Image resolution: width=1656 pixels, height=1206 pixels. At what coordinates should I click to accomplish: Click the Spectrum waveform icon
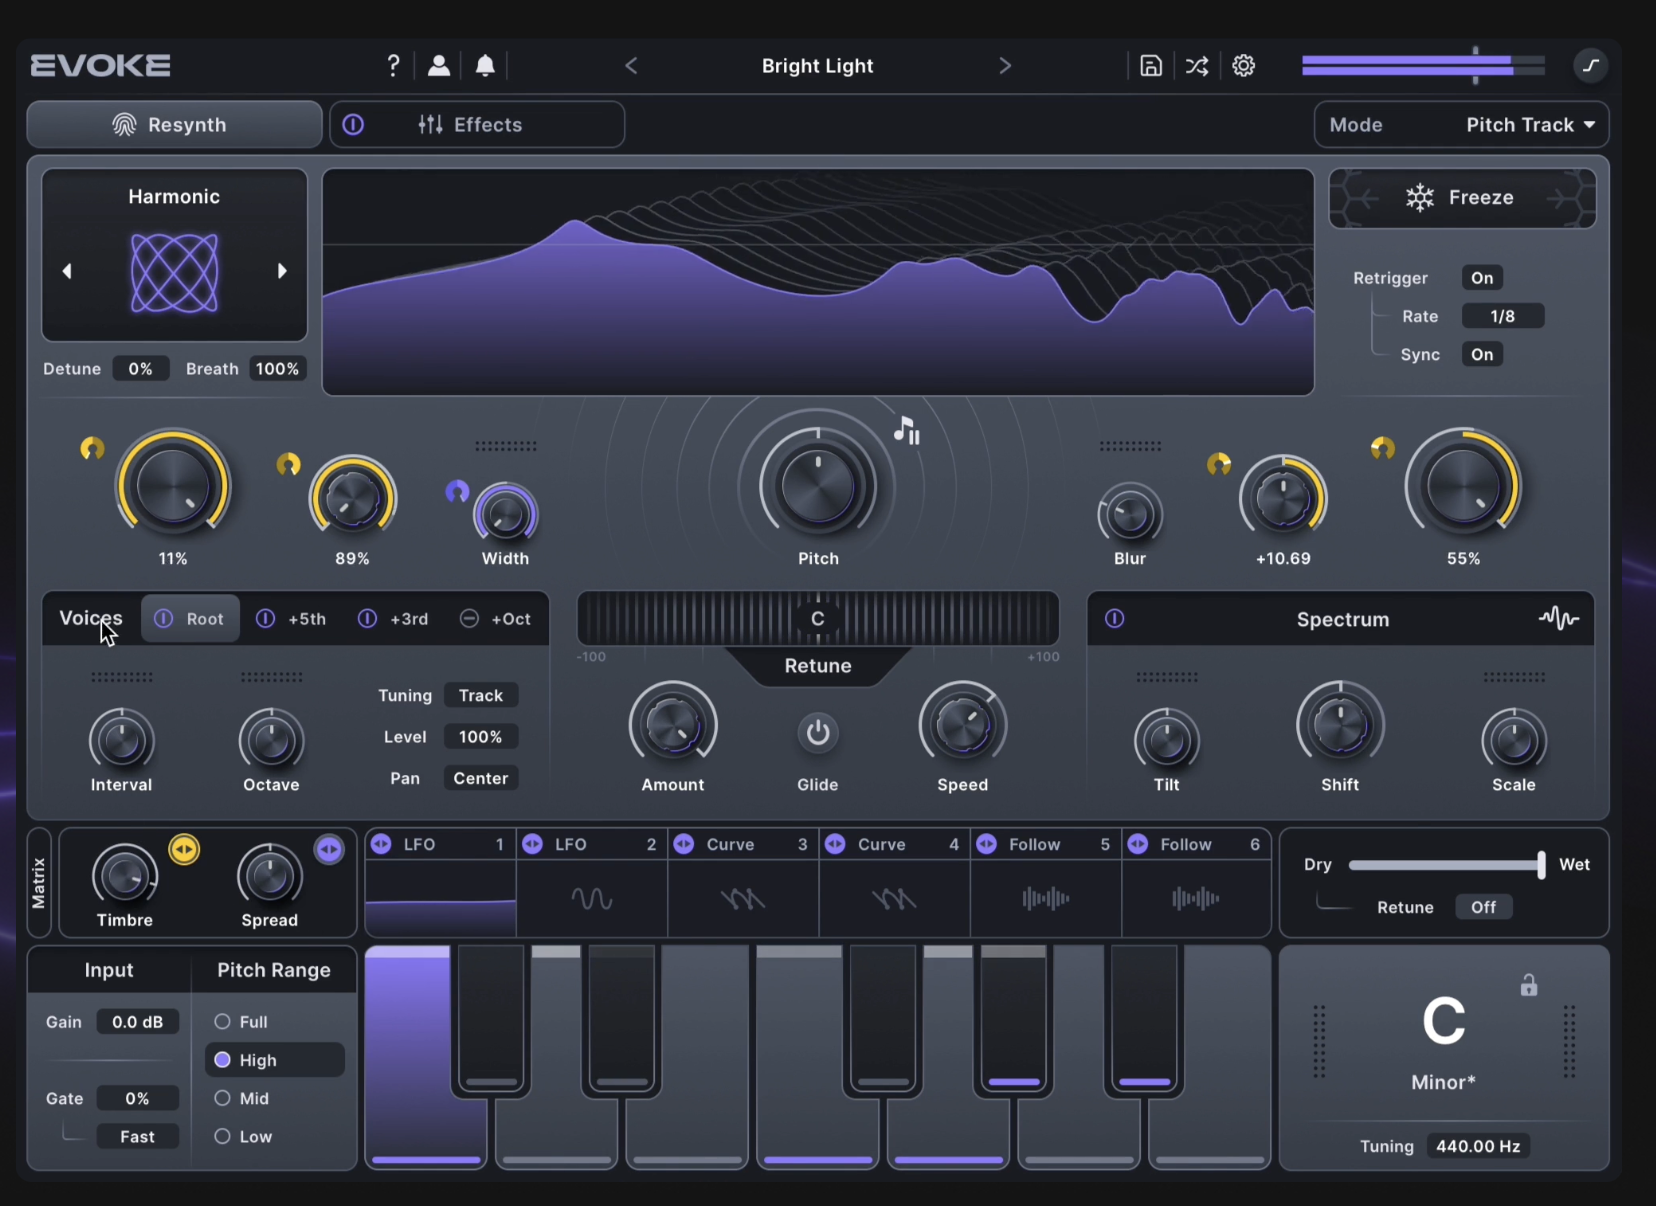click(1558, 618)
